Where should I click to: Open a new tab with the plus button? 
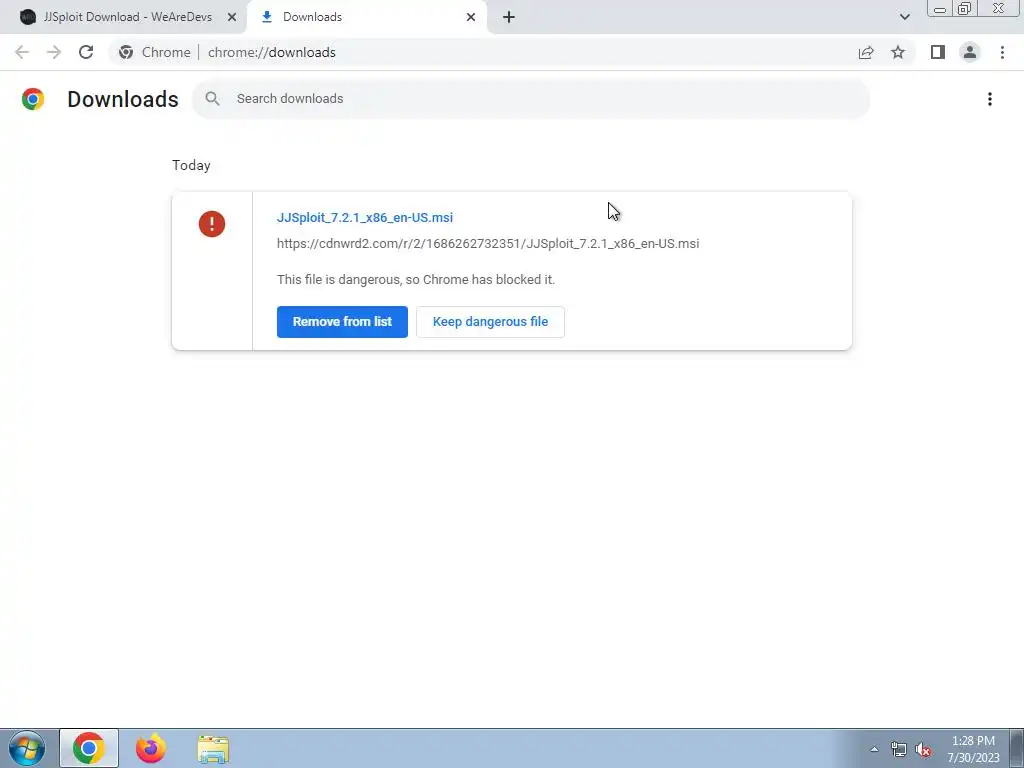(509, 17)
